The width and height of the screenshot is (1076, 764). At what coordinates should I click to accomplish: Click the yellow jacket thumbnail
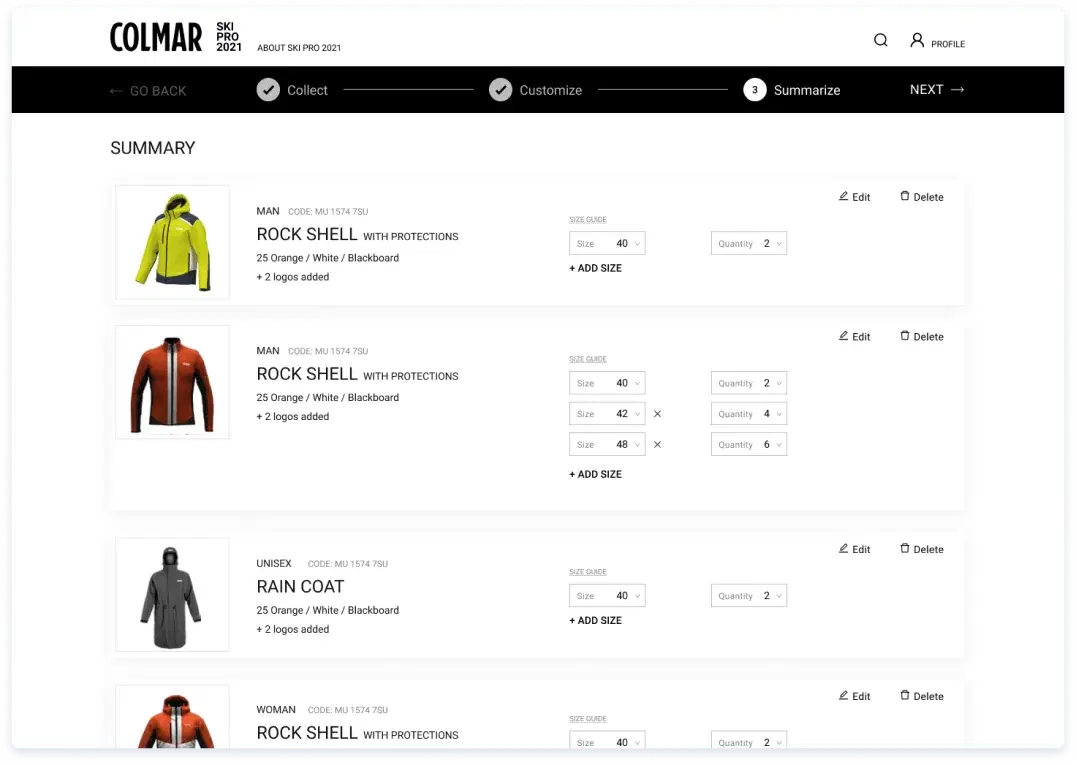click(x=172, y=242)
